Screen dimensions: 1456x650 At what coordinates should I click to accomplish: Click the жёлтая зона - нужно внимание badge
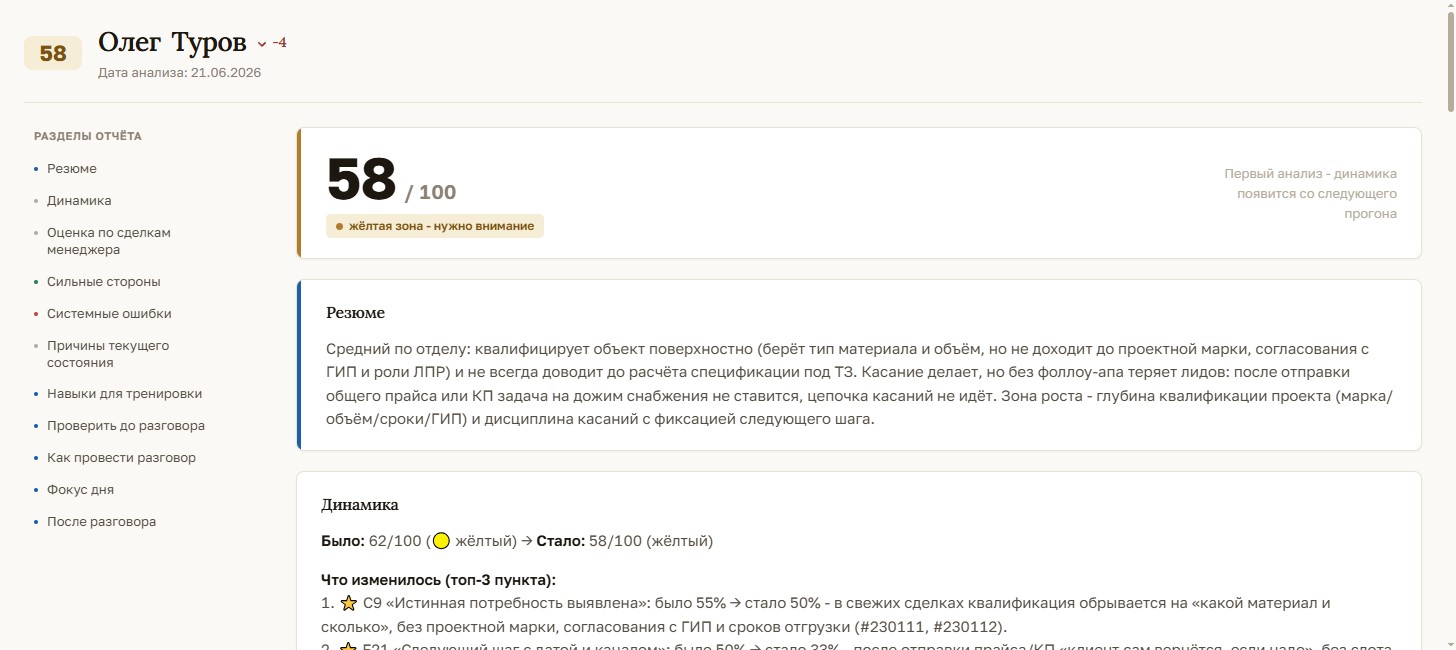pyautogui.click(x=435, y=226)
